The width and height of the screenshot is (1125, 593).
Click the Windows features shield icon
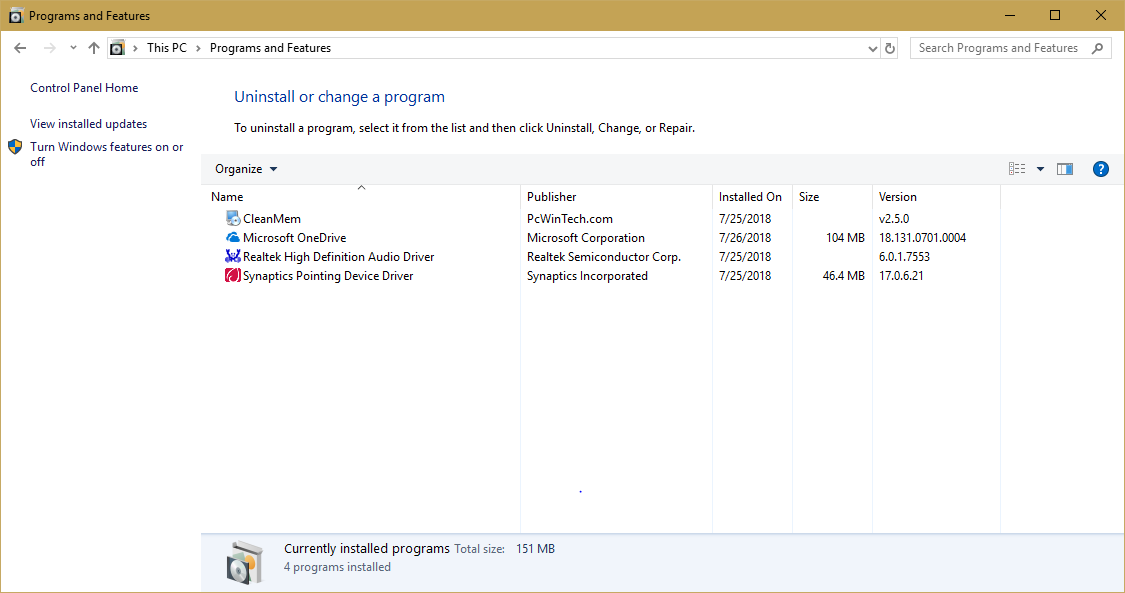tap(15, 147)
